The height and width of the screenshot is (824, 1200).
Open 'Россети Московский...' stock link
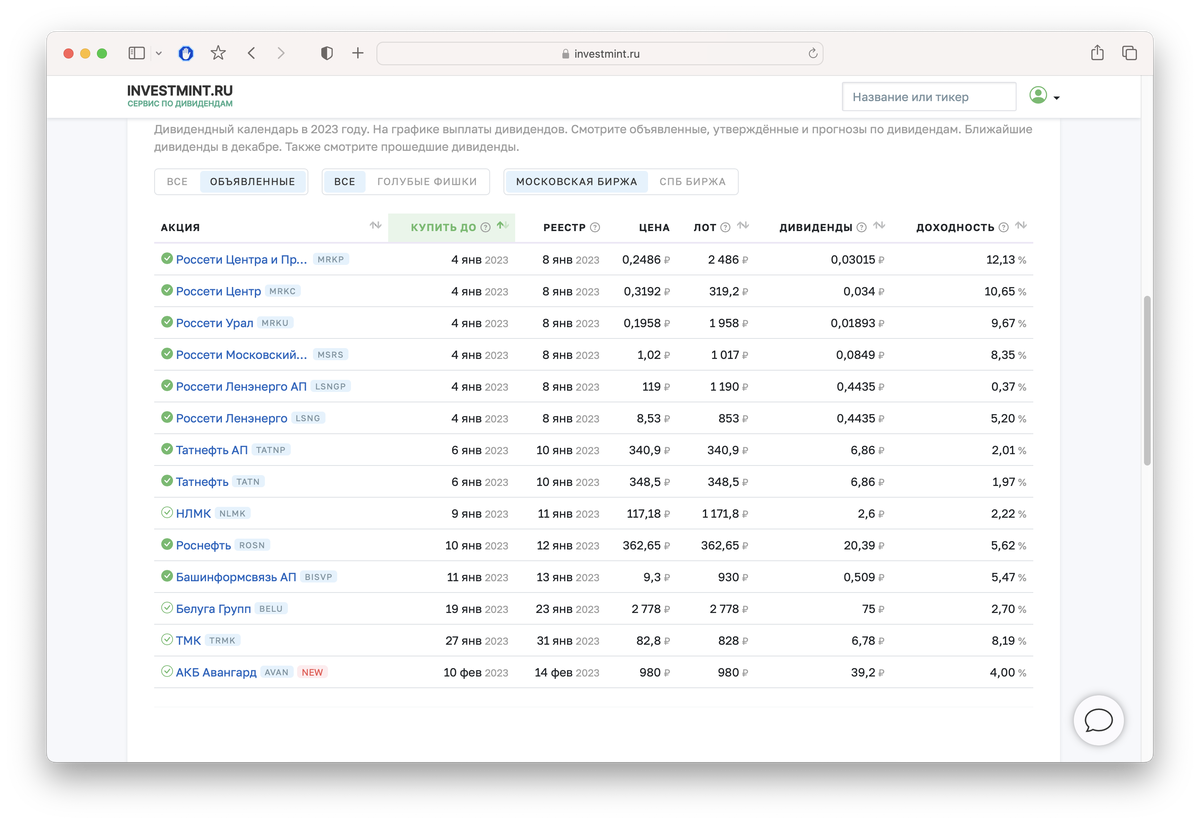pyautogui.click(x=241, y=355)
